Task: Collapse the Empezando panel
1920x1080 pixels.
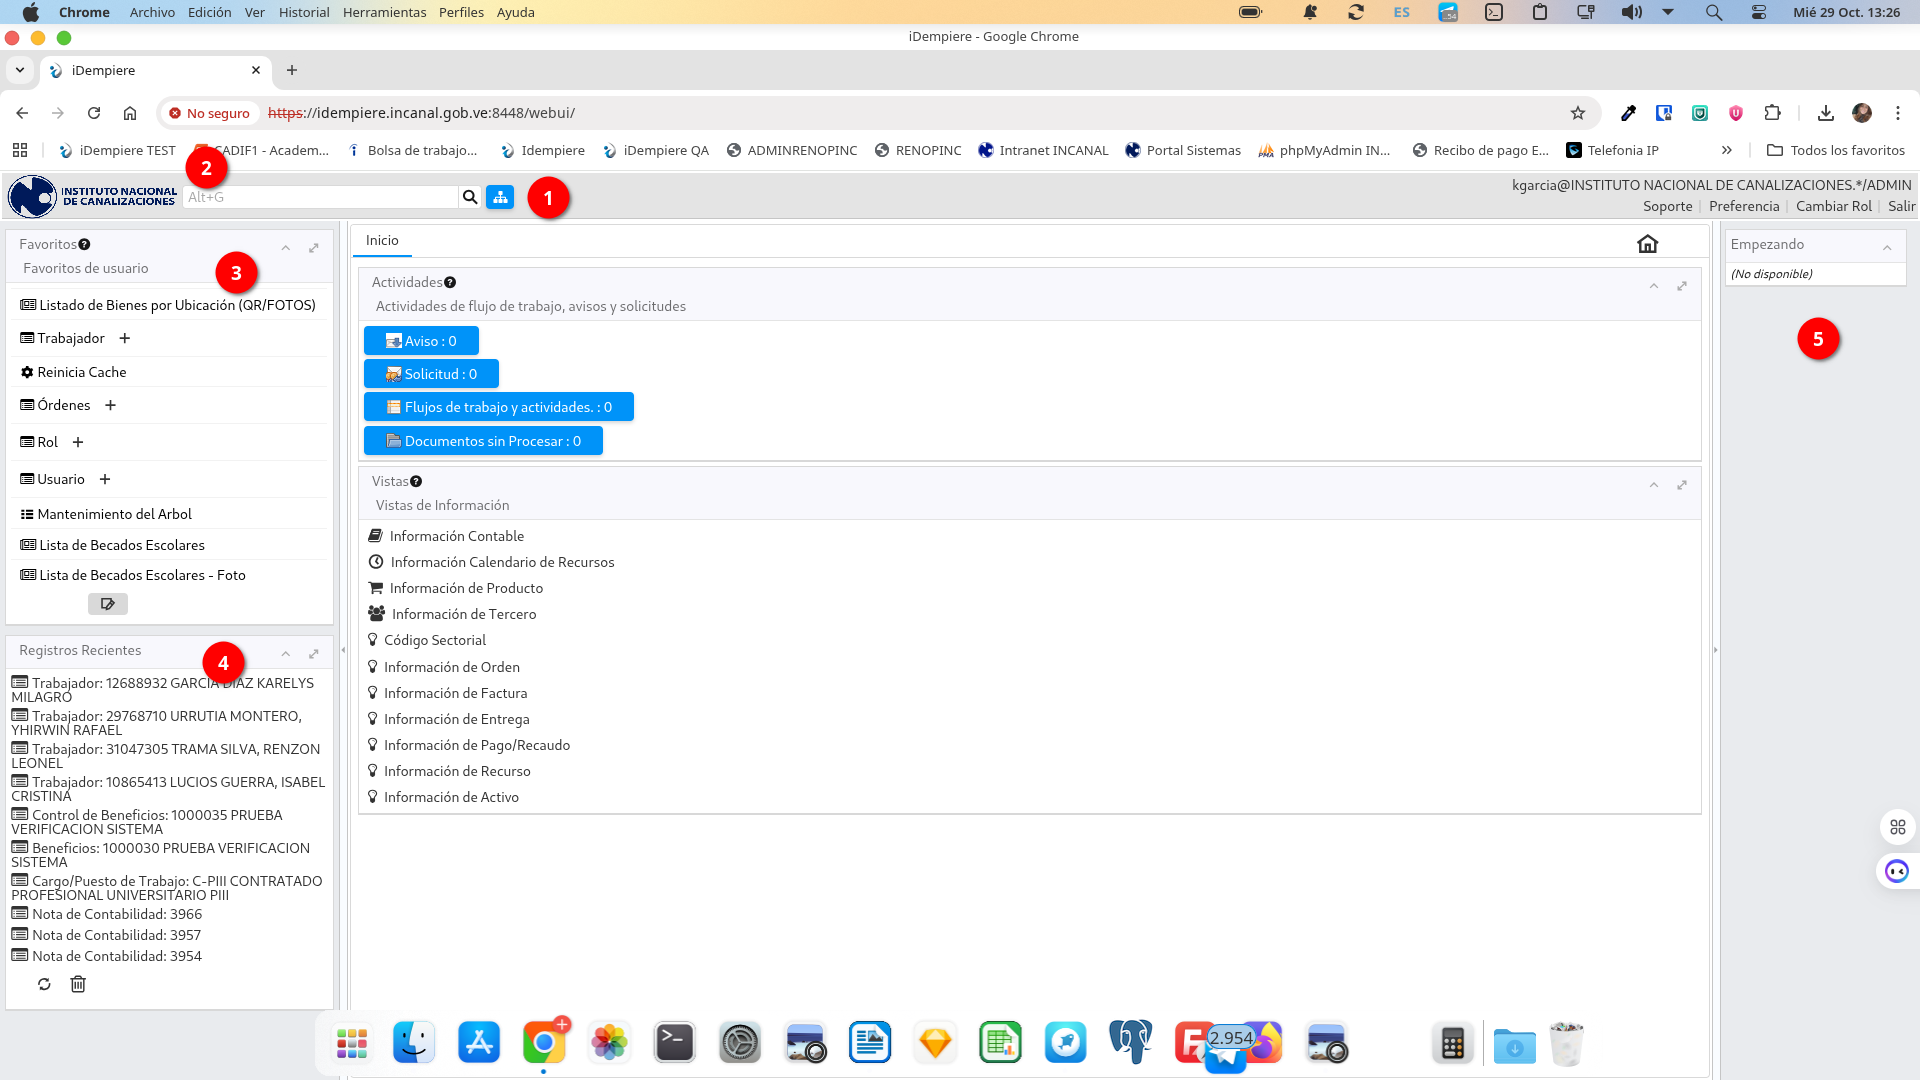Action: 1887,247
